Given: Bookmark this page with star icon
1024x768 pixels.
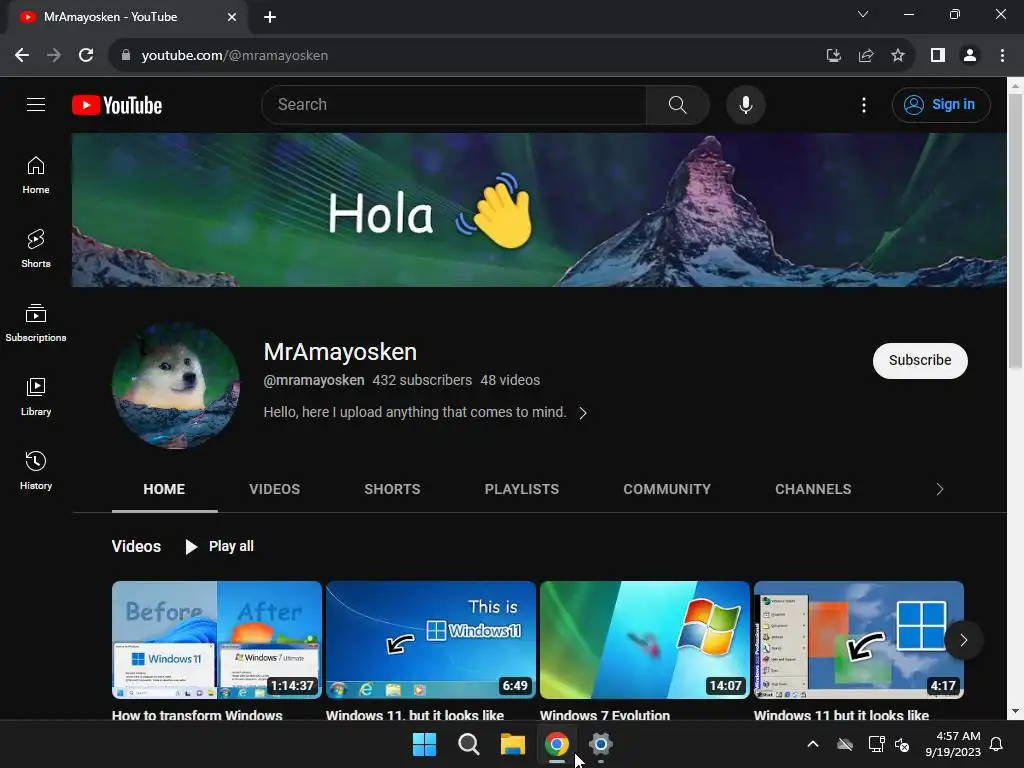Looking at the screenshot, I should click(x=898, y=56).
